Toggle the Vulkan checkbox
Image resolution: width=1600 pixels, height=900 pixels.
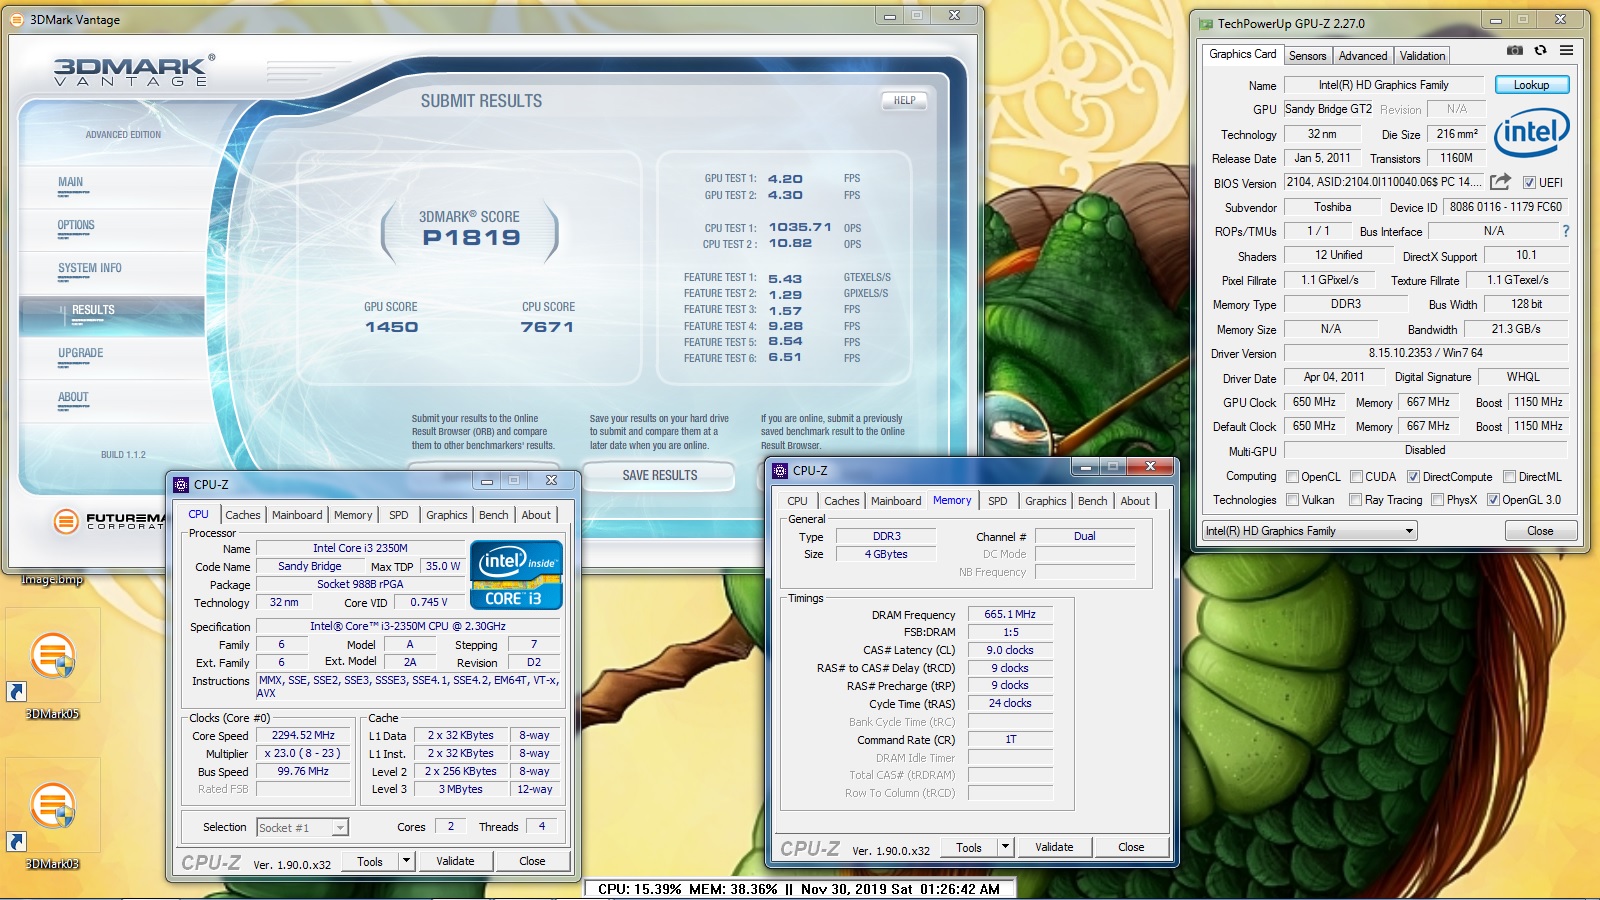click(1292, 500)
